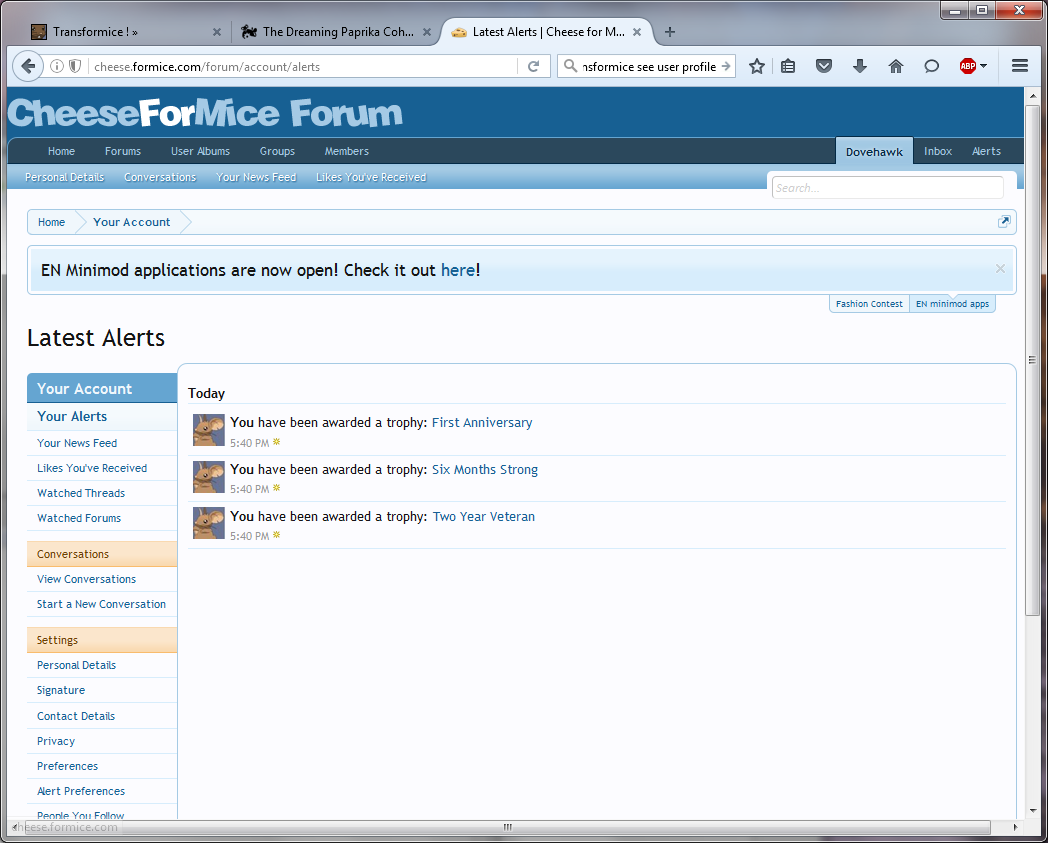Open Adblock Plus dropdown arrow
Screen dimensions: 1048x843
click(x=983, y=66)
